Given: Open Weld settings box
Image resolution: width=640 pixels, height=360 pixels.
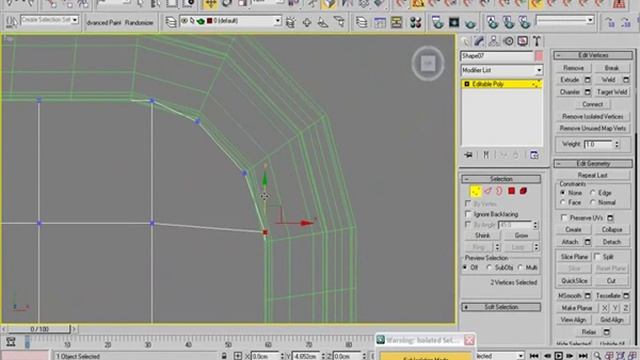Looking at the screenshot, I should coord(626,80).
